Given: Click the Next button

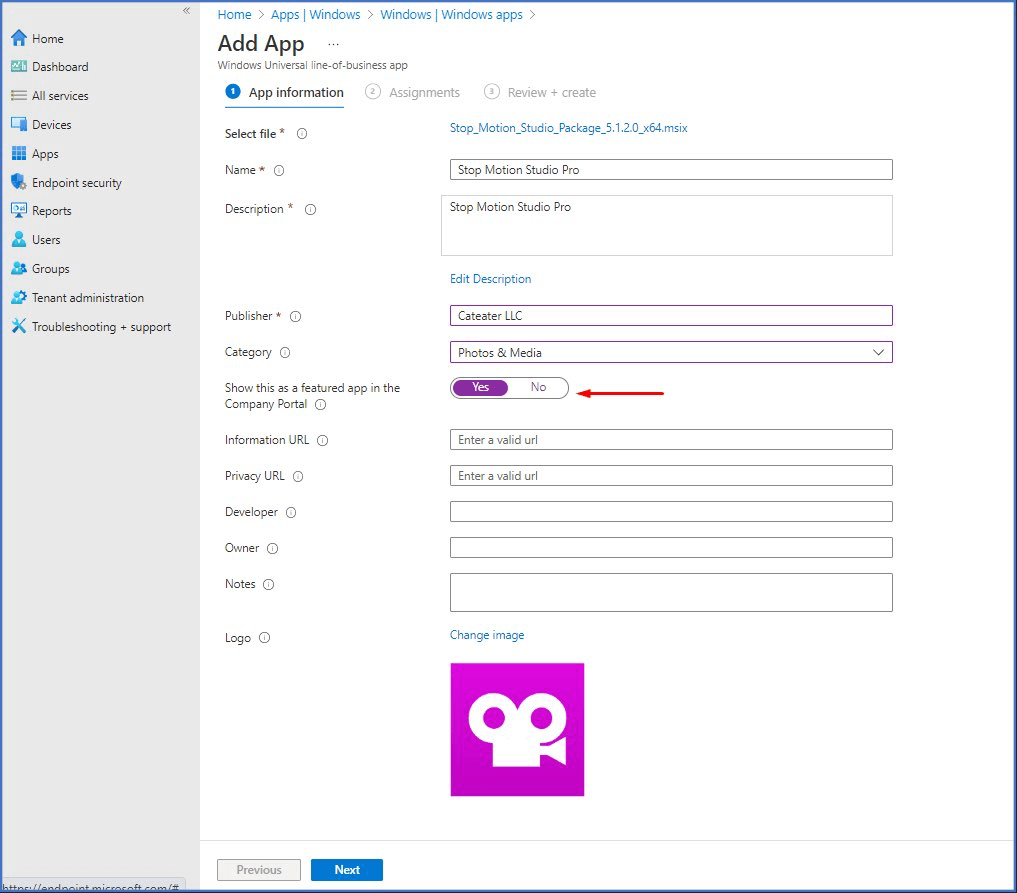Looking at the screenshot, I should coord(346,870).
